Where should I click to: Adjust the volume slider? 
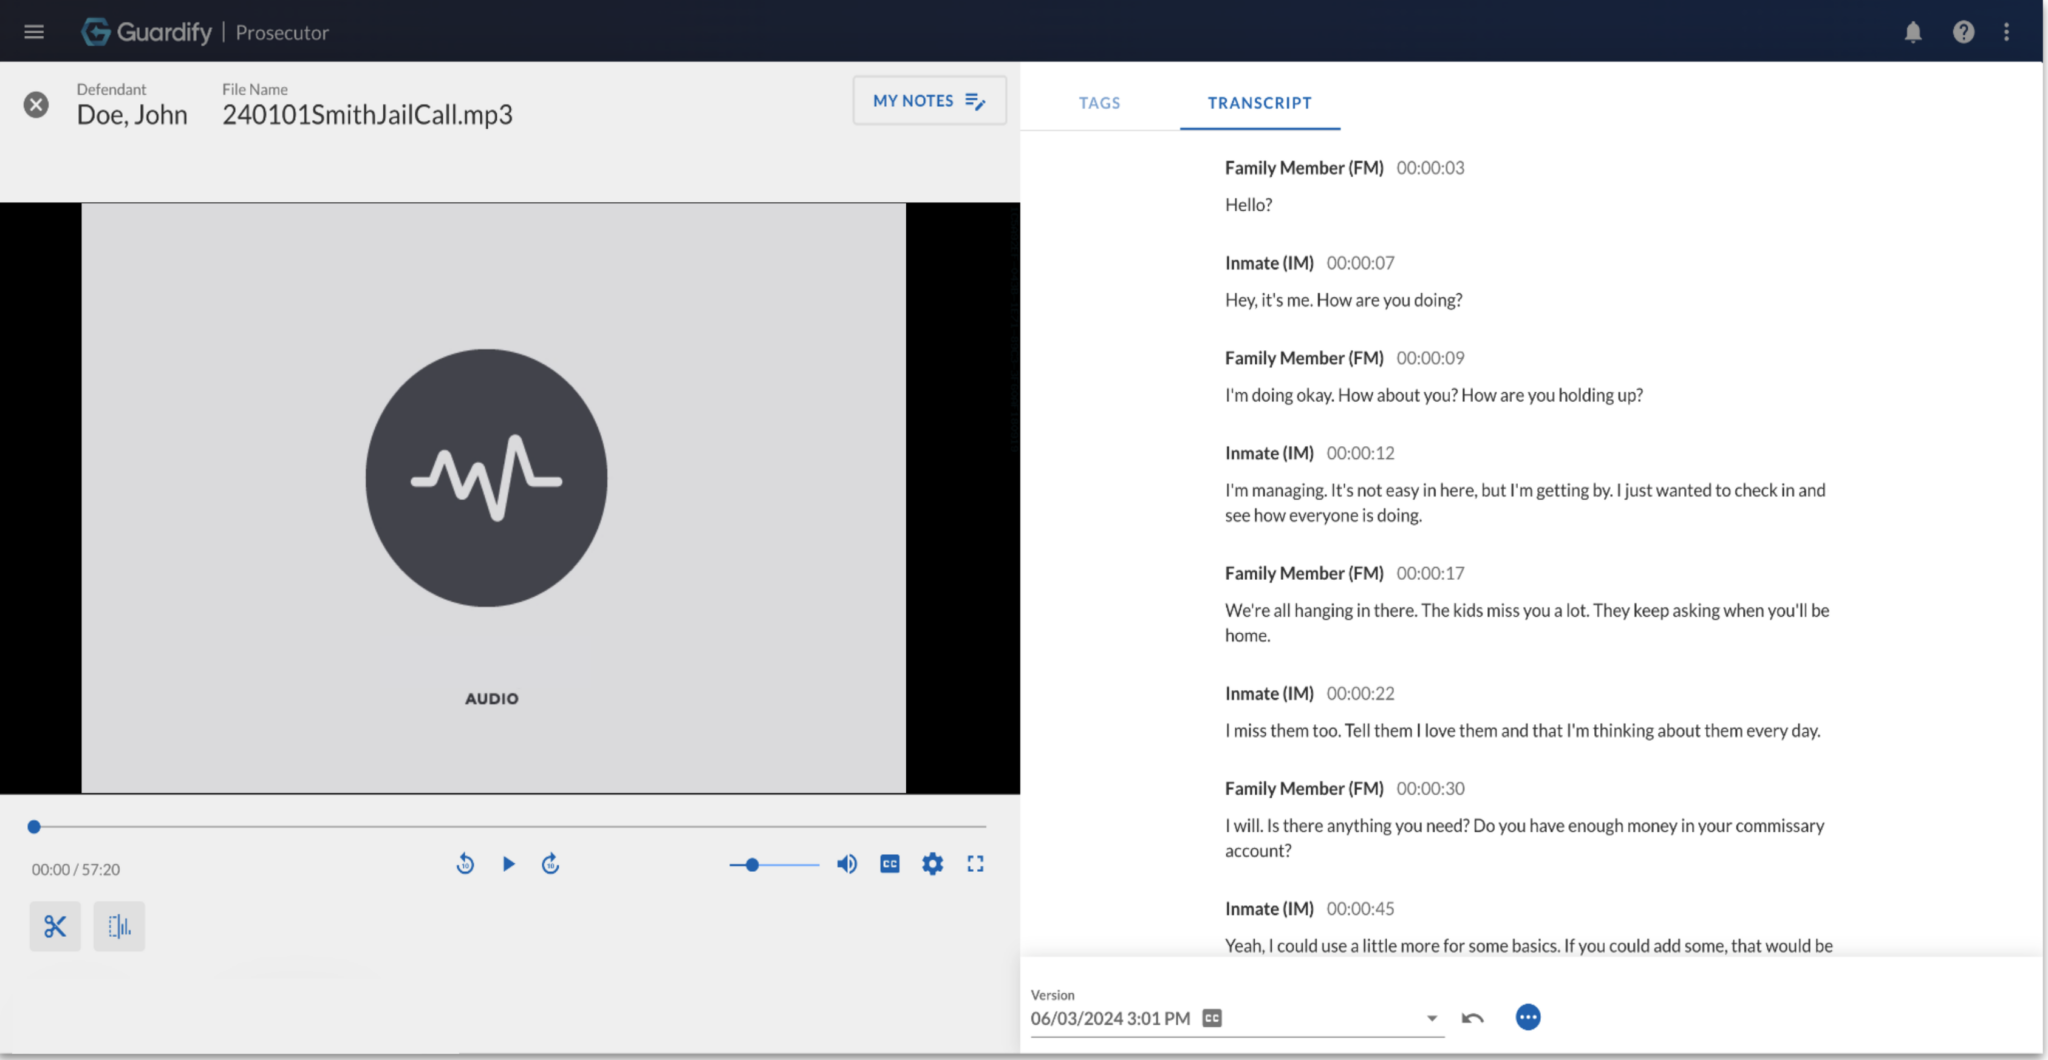pos(773,865)
